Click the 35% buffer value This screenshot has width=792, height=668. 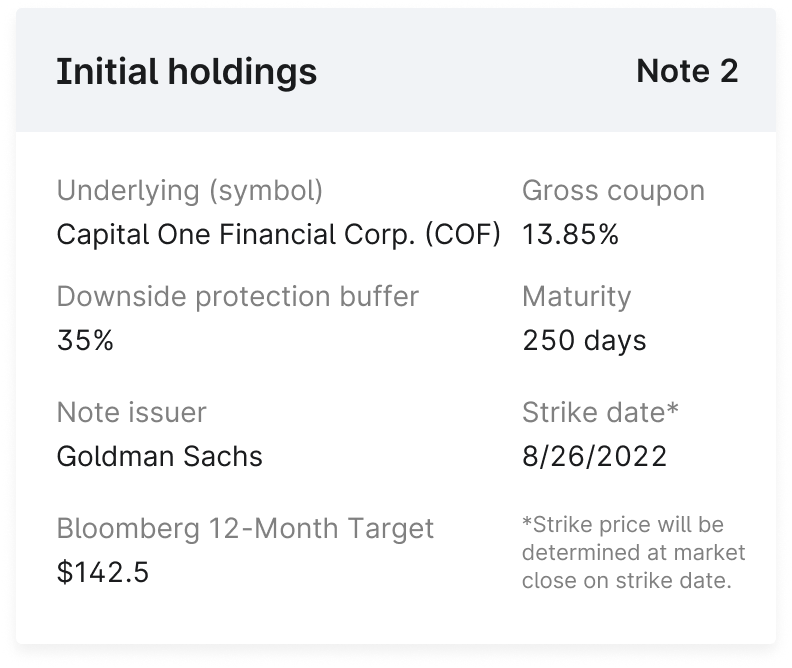(x=85, y=340)
